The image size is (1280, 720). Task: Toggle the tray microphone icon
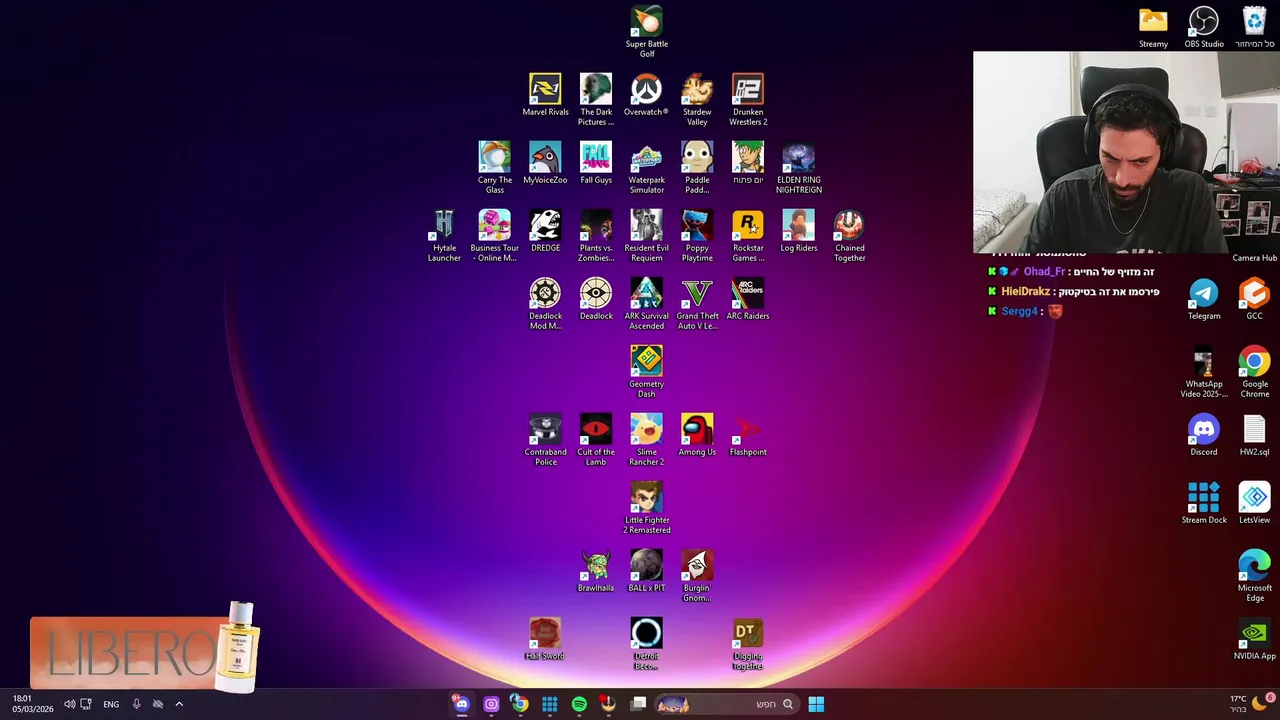click(x=136, y=704)
